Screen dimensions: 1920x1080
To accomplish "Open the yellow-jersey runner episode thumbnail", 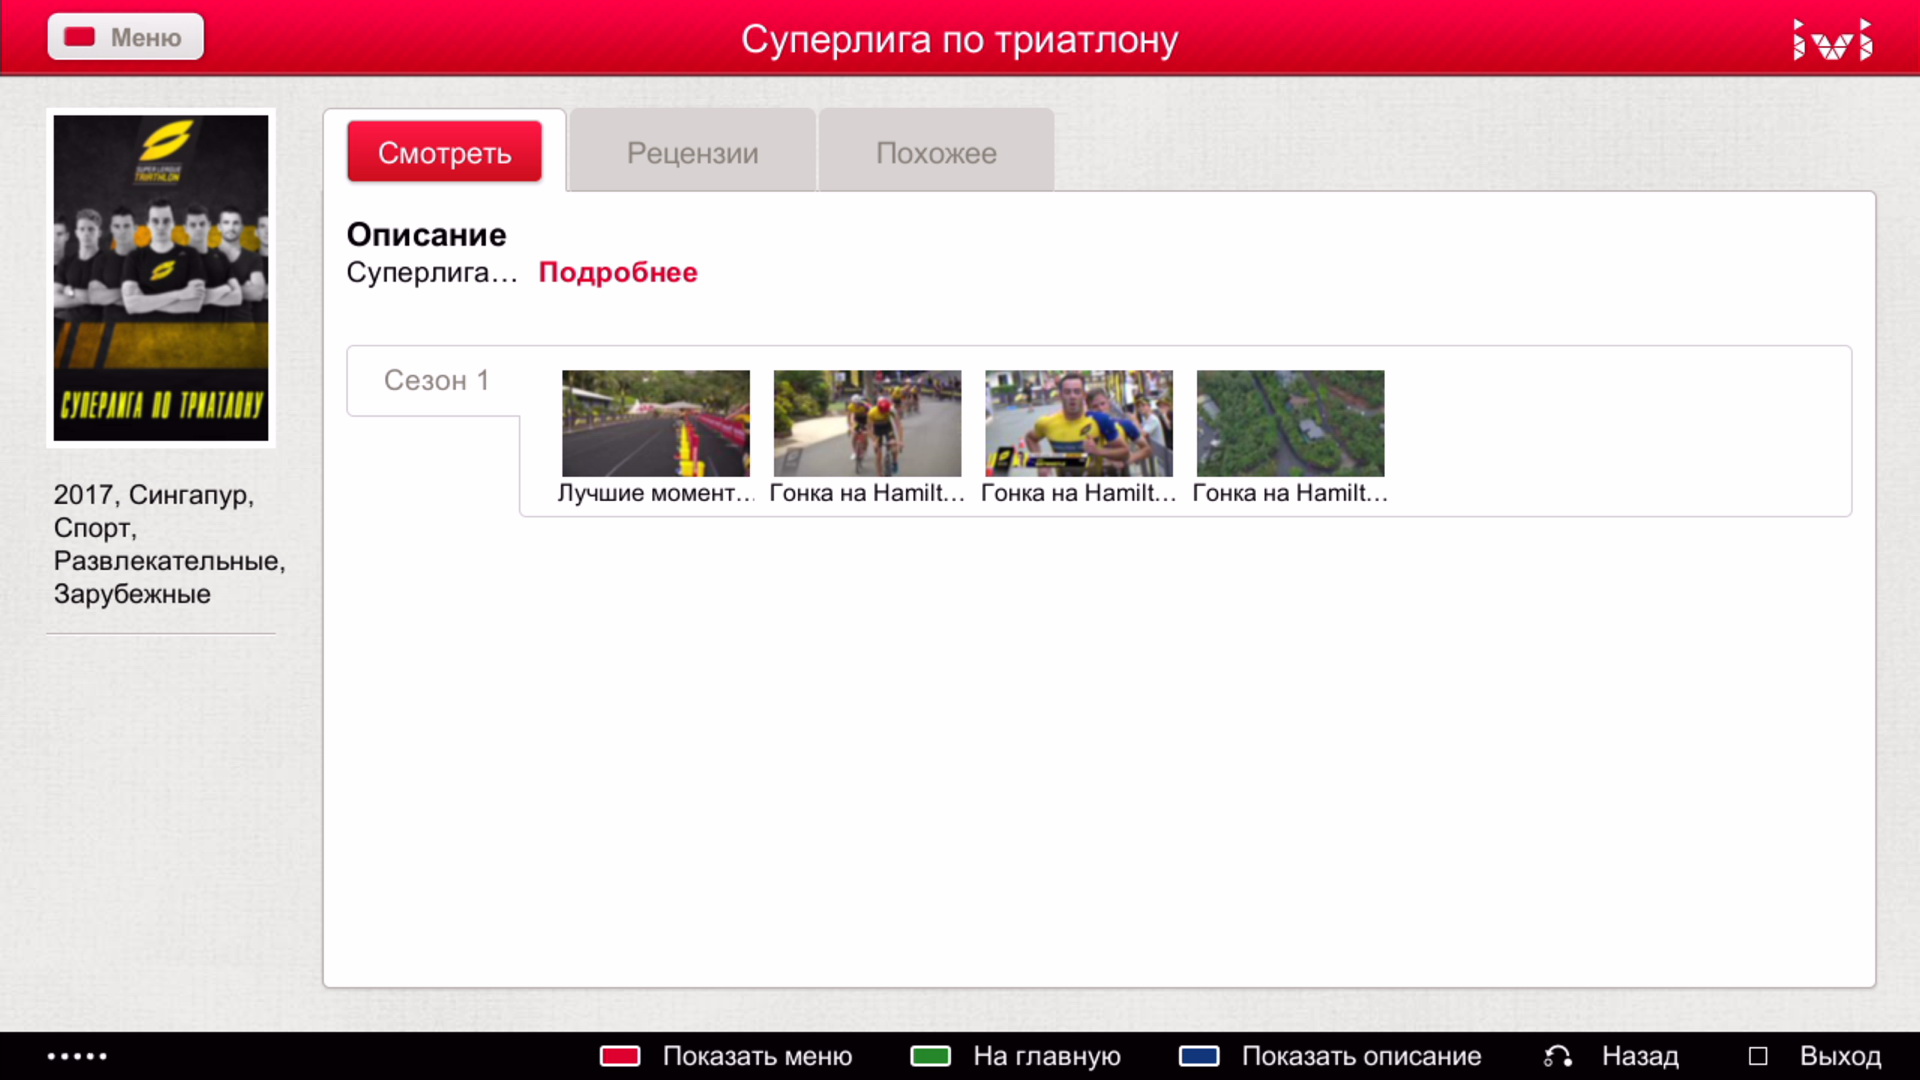I will [1079, 423].
